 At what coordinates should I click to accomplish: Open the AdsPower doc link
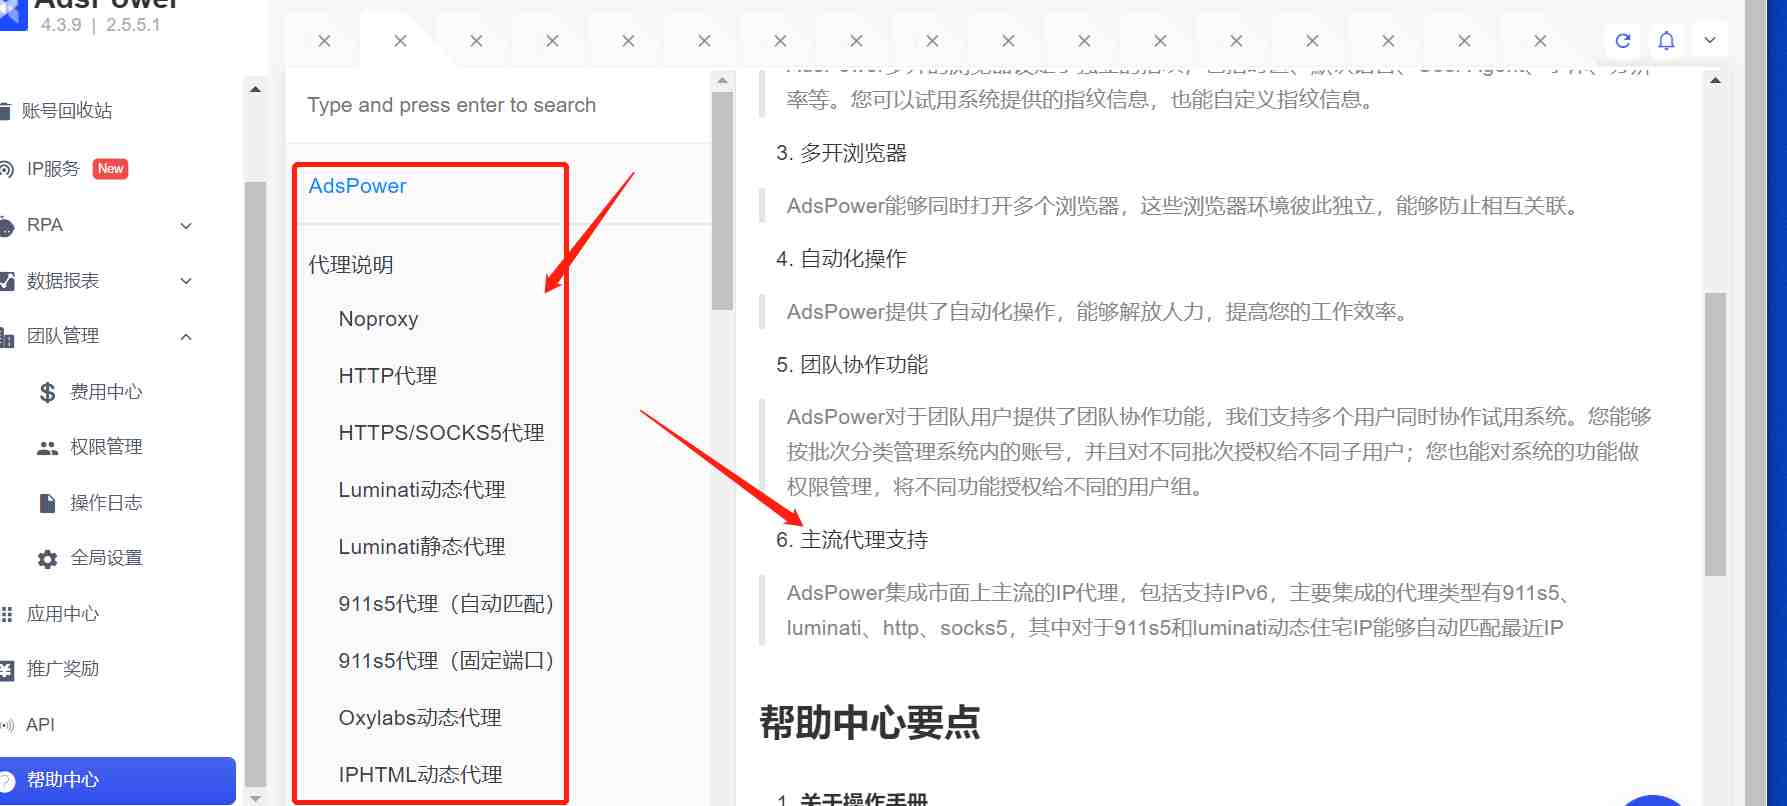[357, 186]
